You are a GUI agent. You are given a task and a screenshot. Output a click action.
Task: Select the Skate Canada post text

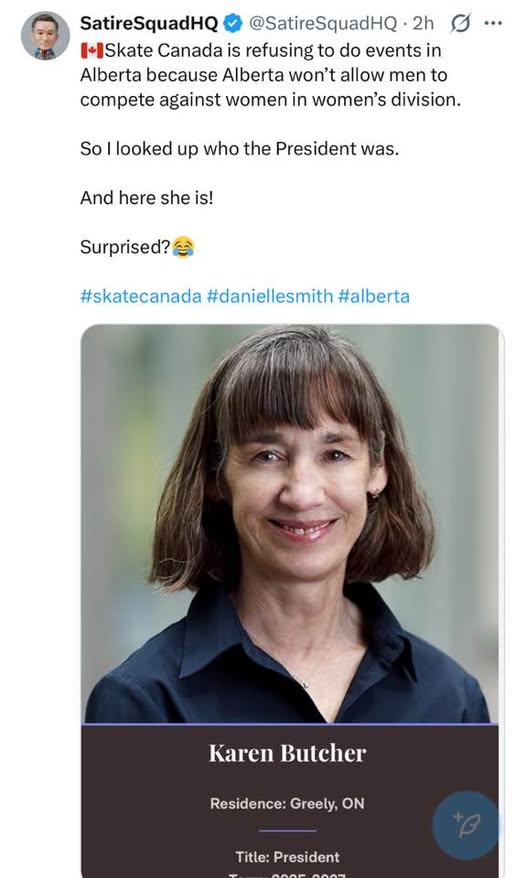coord(270,75)
